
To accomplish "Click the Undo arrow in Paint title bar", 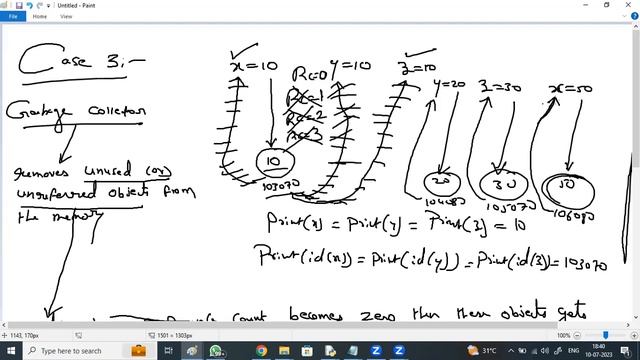I will 29,5.
